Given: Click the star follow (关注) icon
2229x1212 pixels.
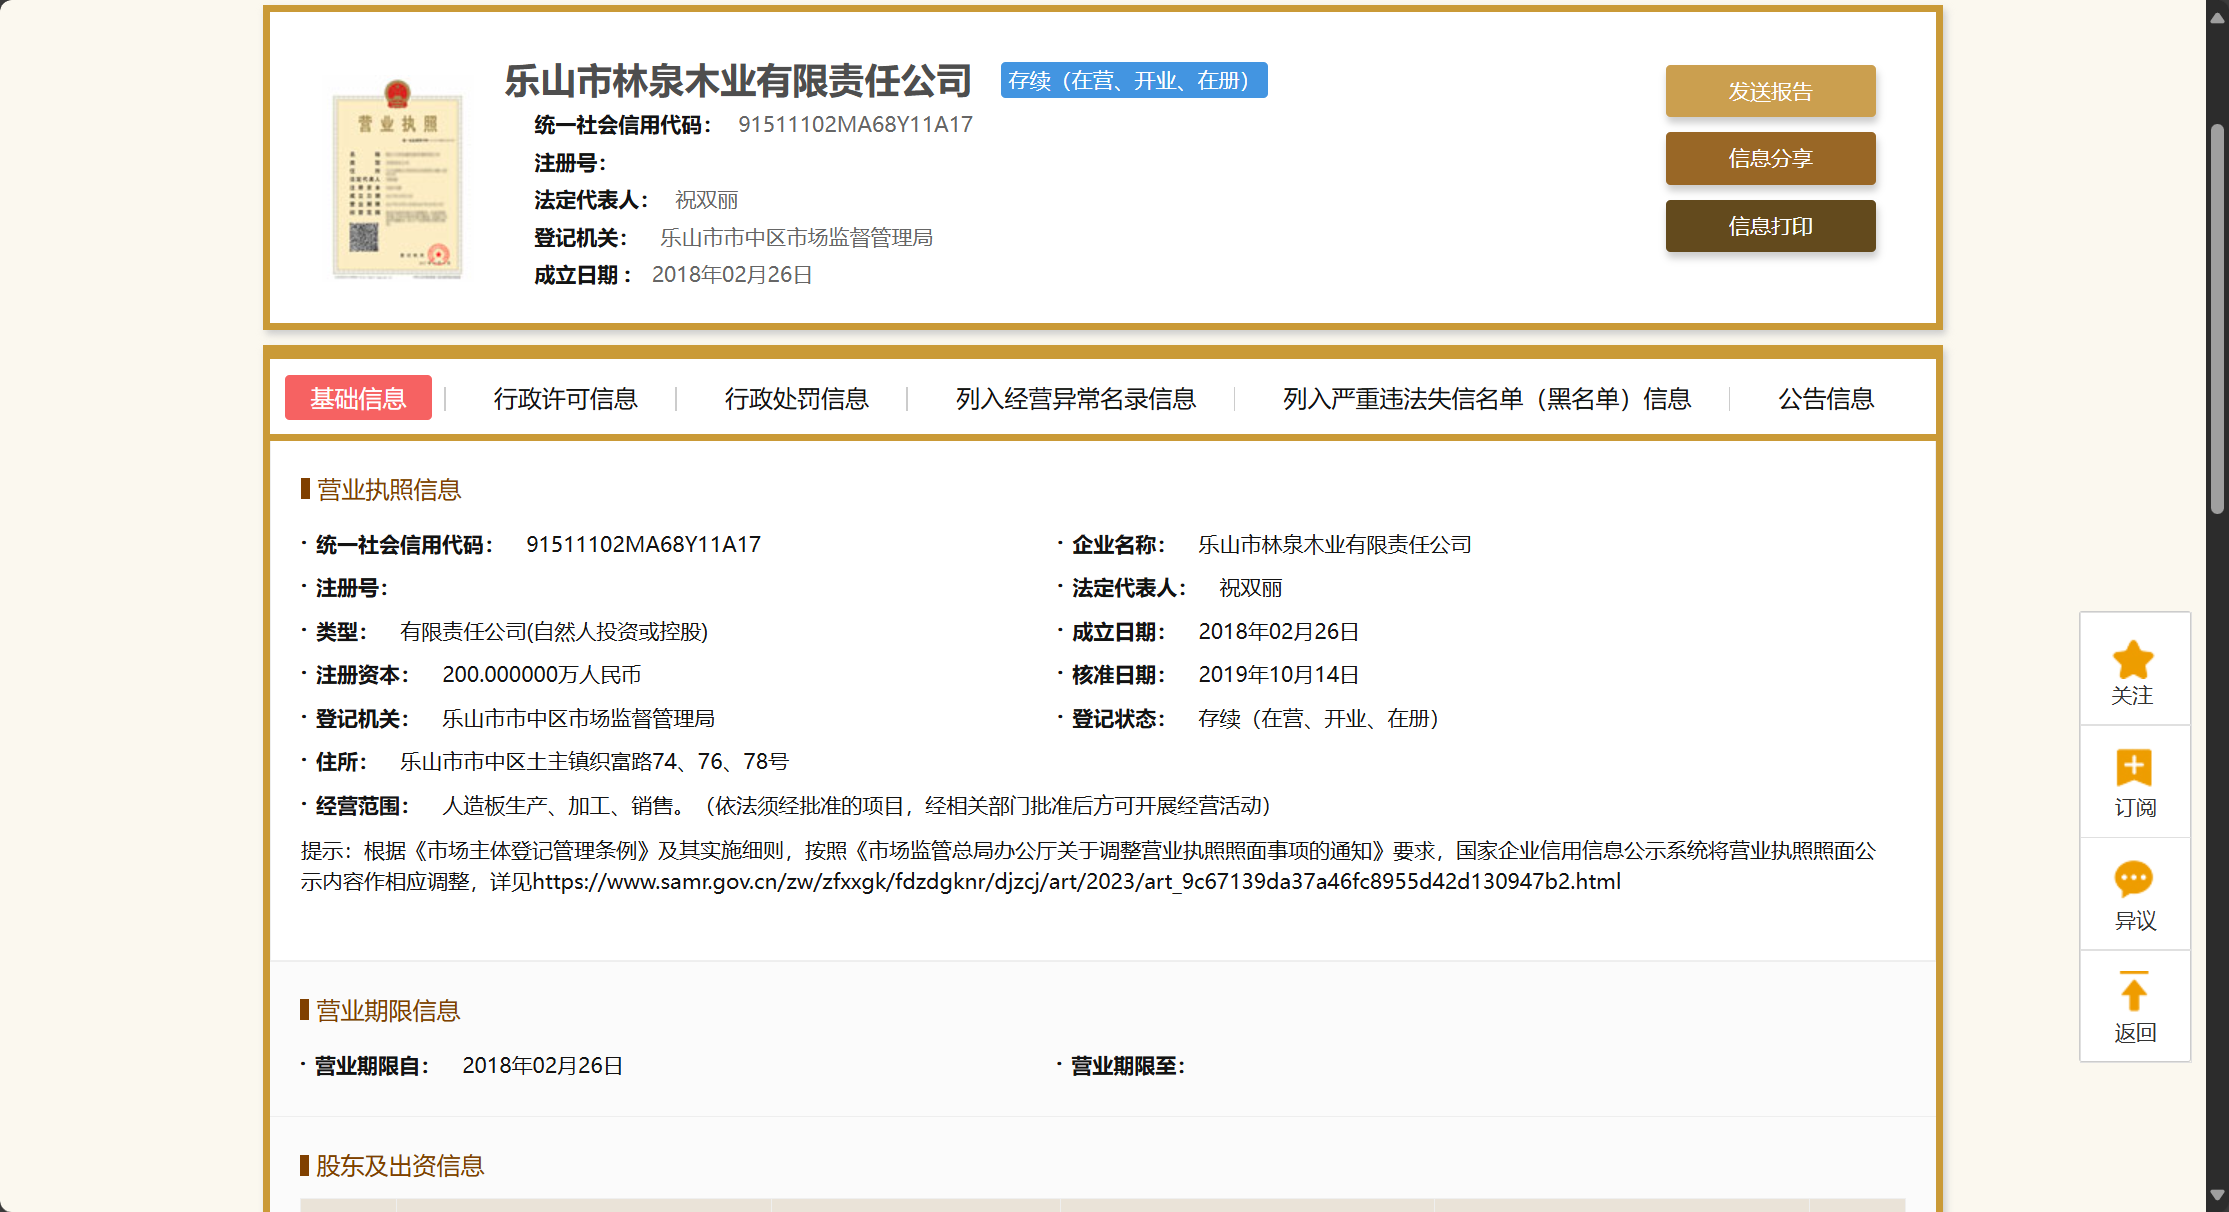Looking at the screenshot, I should click(2133, 661).
